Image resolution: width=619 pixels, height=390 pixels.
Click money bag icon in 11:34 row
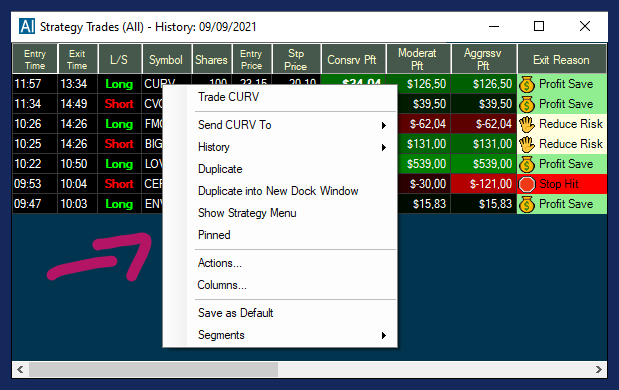pos(527,104)
